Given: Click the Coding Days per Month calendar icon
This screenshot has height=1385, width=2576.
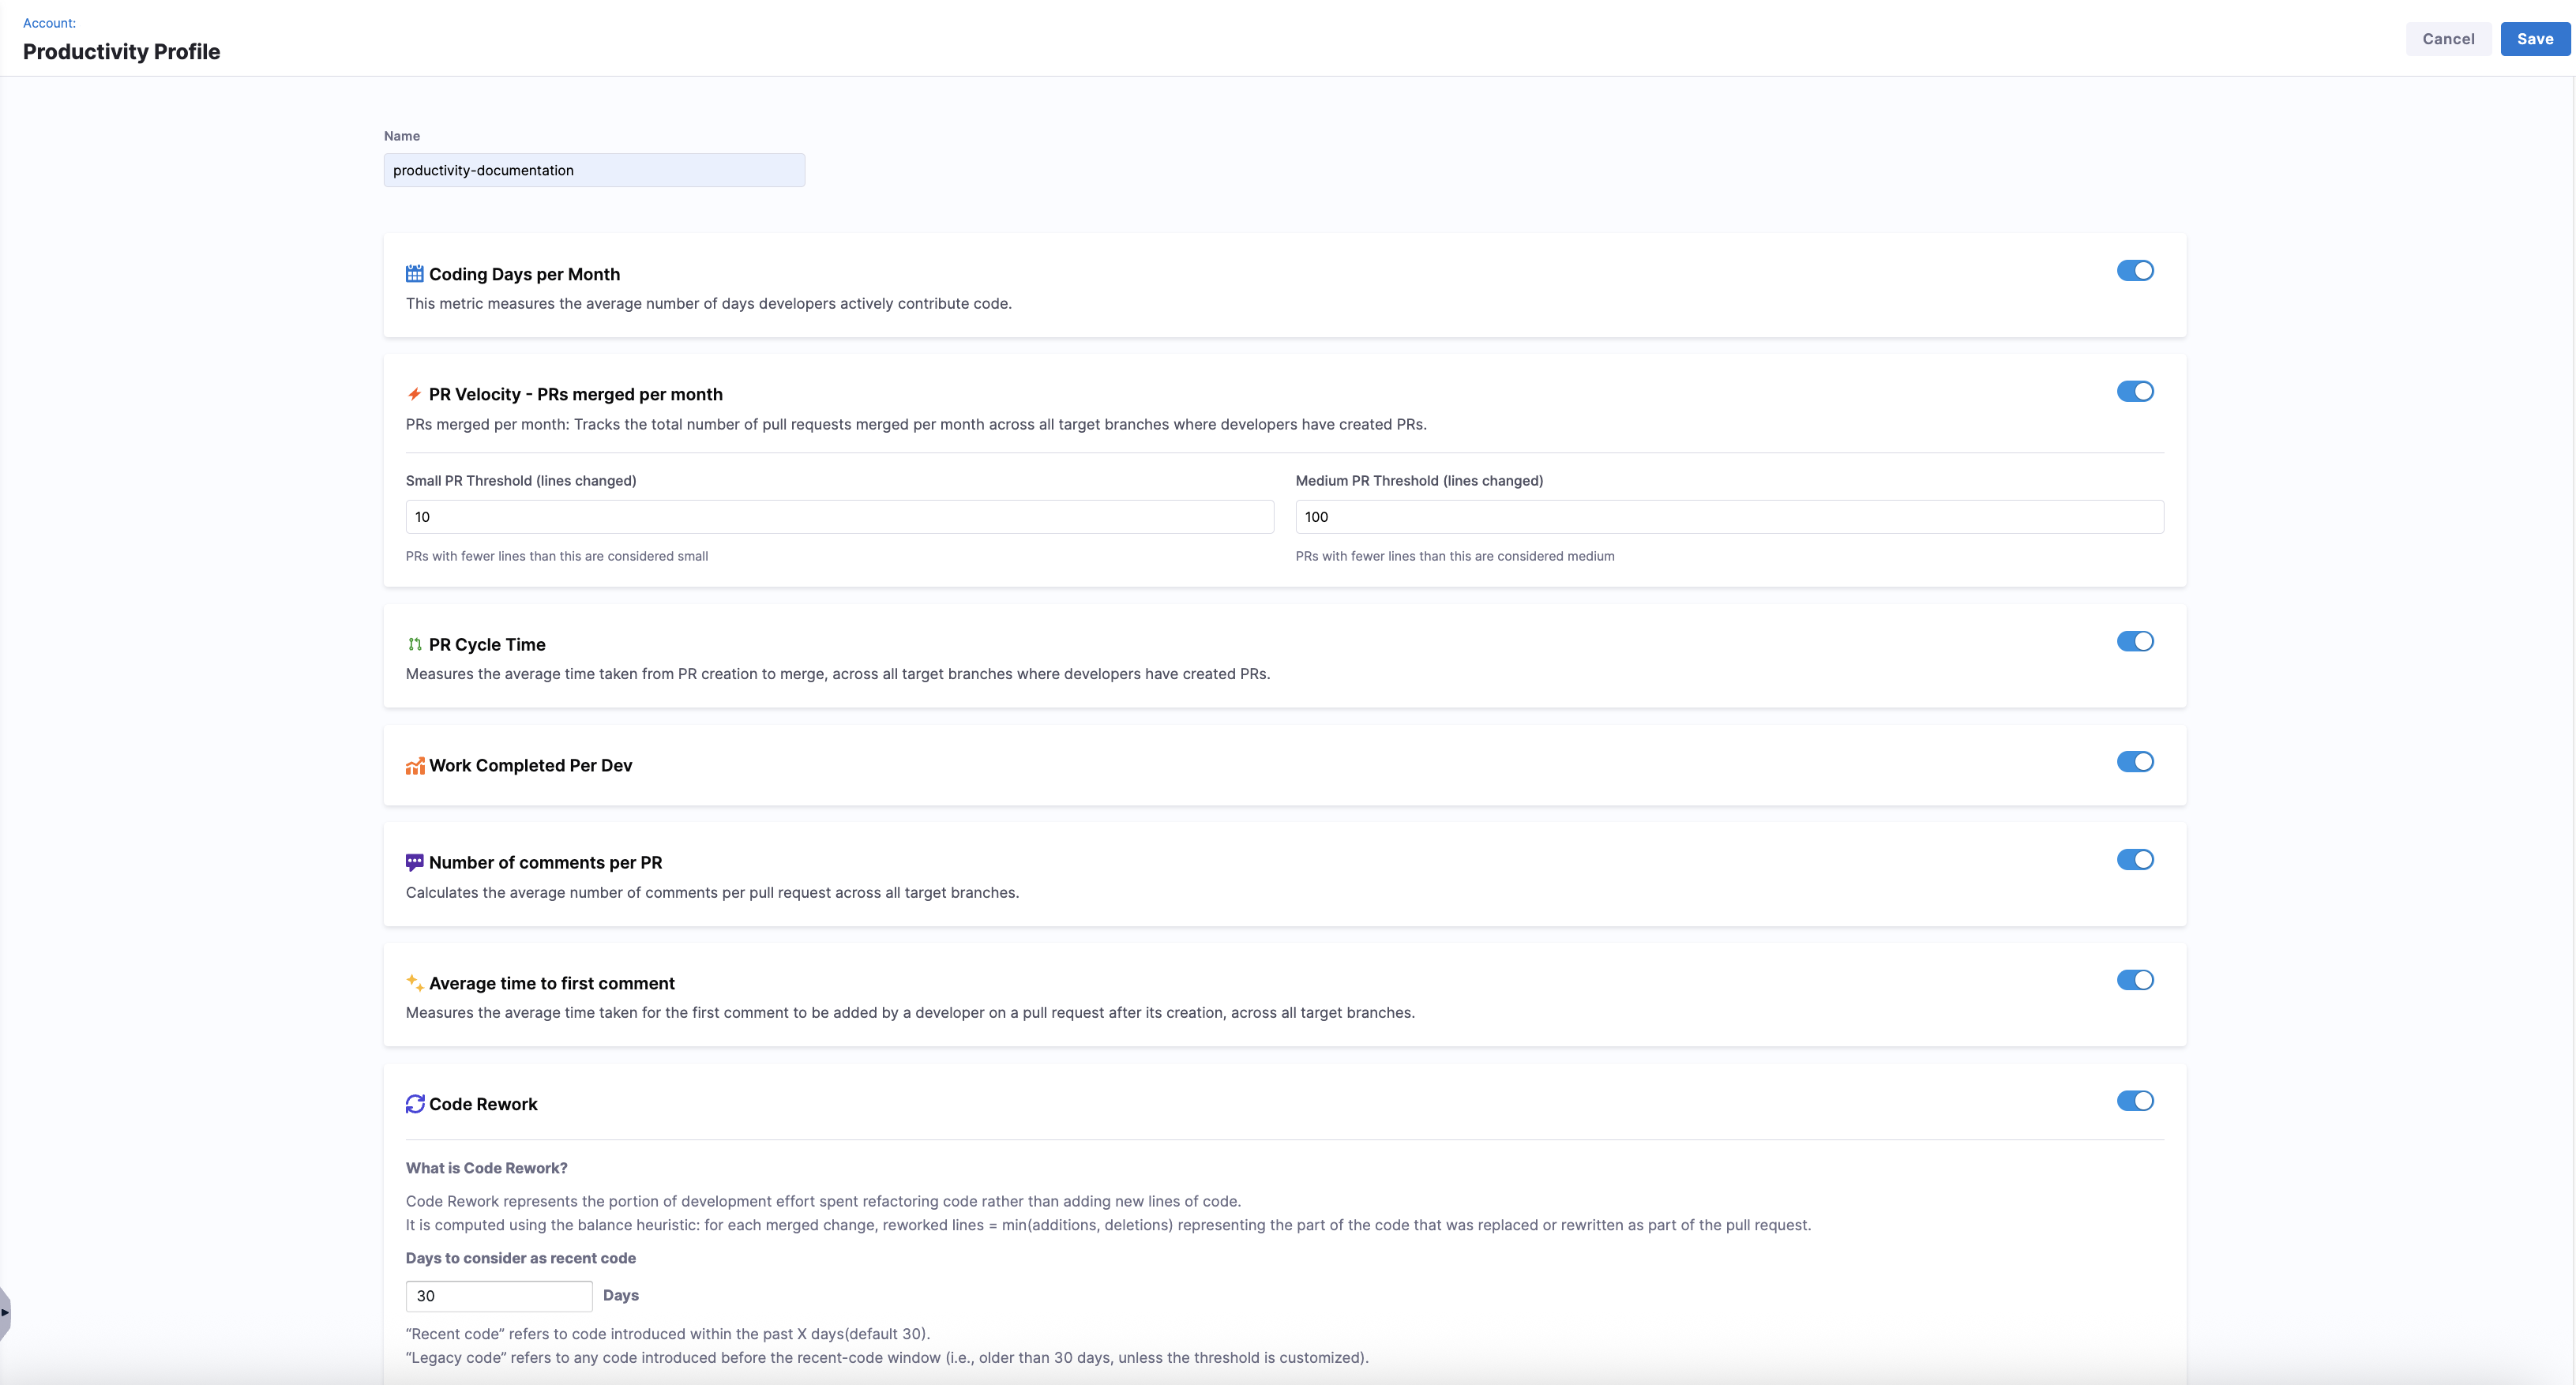Looking at the screenshot, I should click(414, 274).
